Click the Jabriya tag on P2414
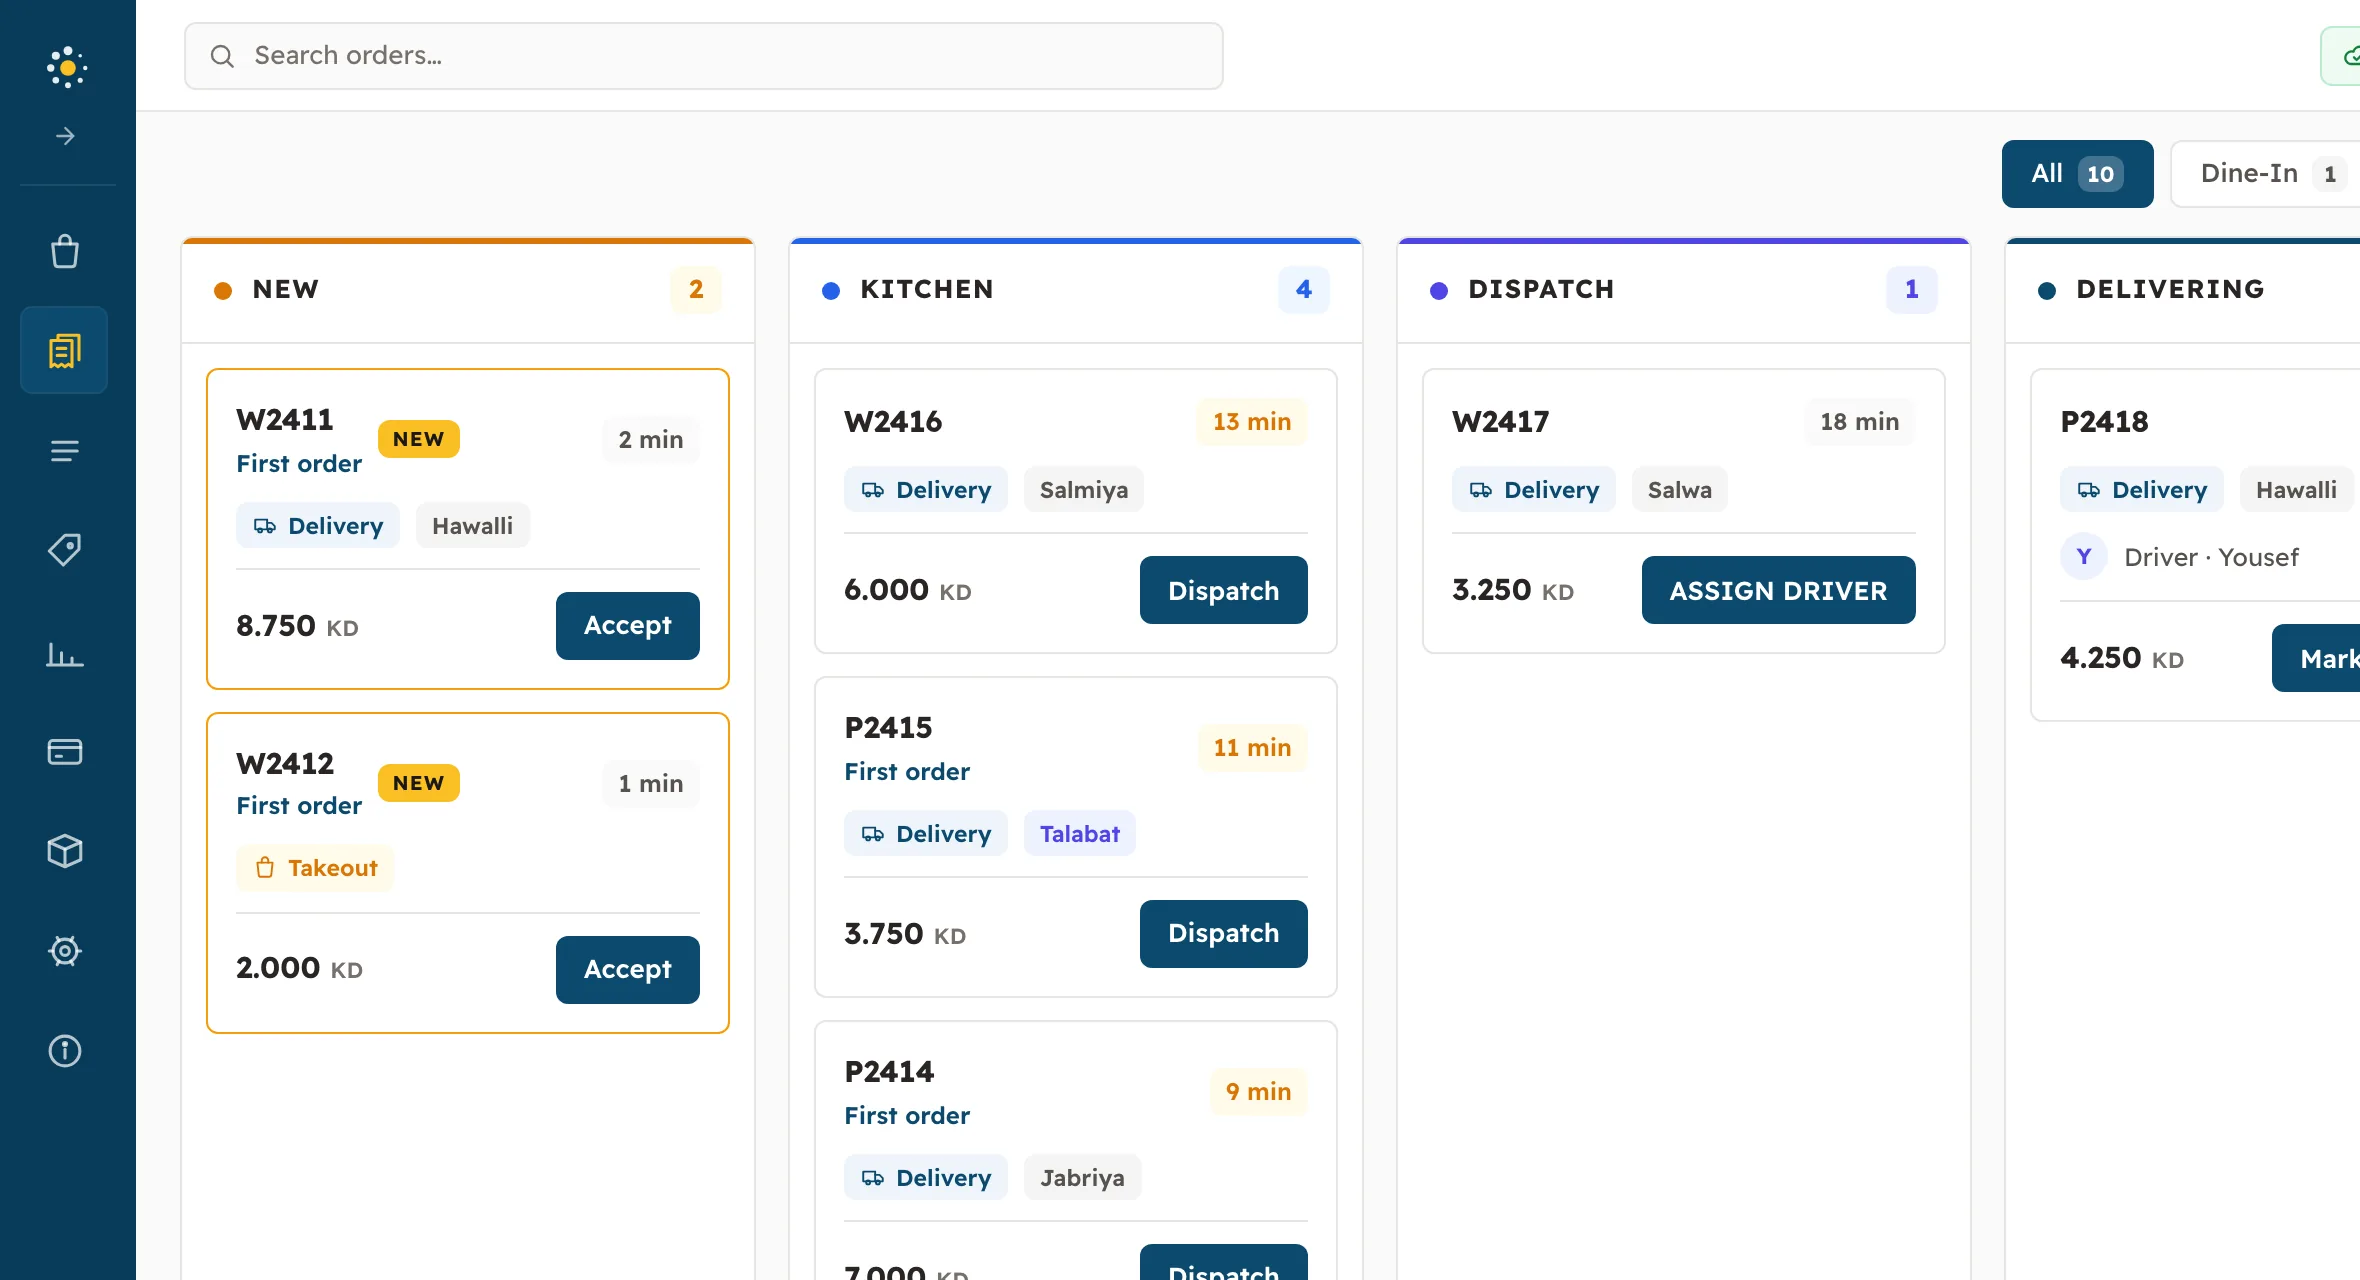2360x1280 pixels. tap(1082, 1178)
